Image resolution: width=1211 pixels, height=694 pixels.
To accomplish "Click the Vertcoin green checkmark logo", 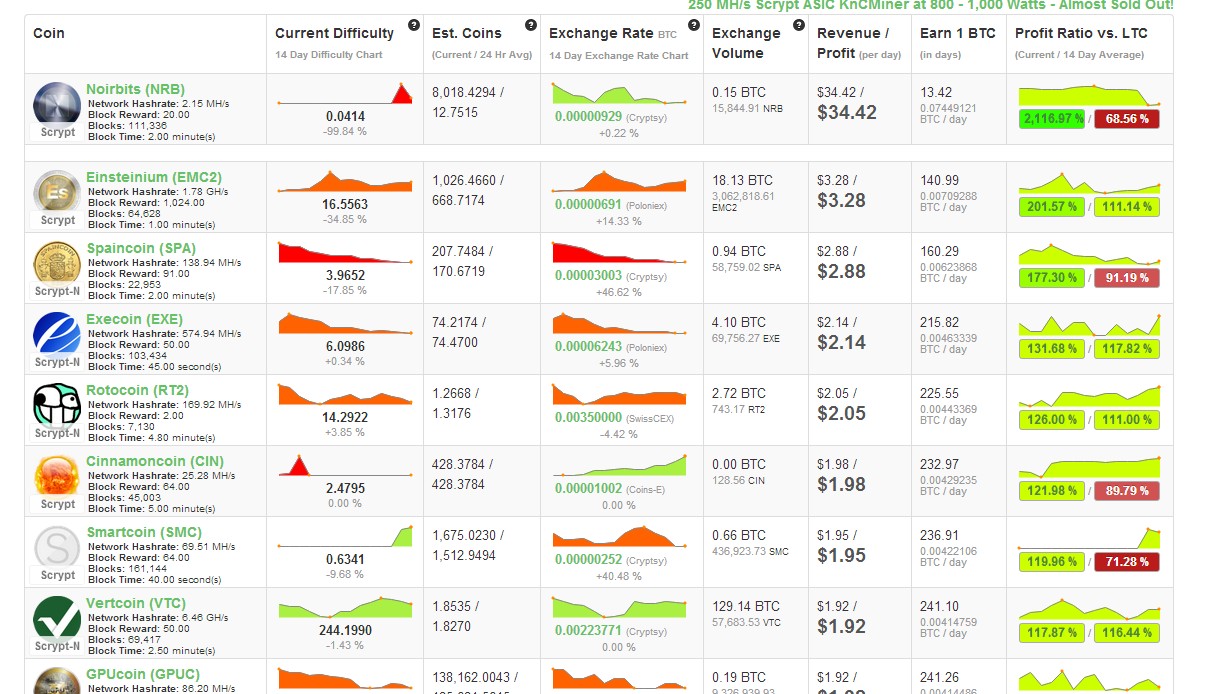I will [x=57, y=618].
